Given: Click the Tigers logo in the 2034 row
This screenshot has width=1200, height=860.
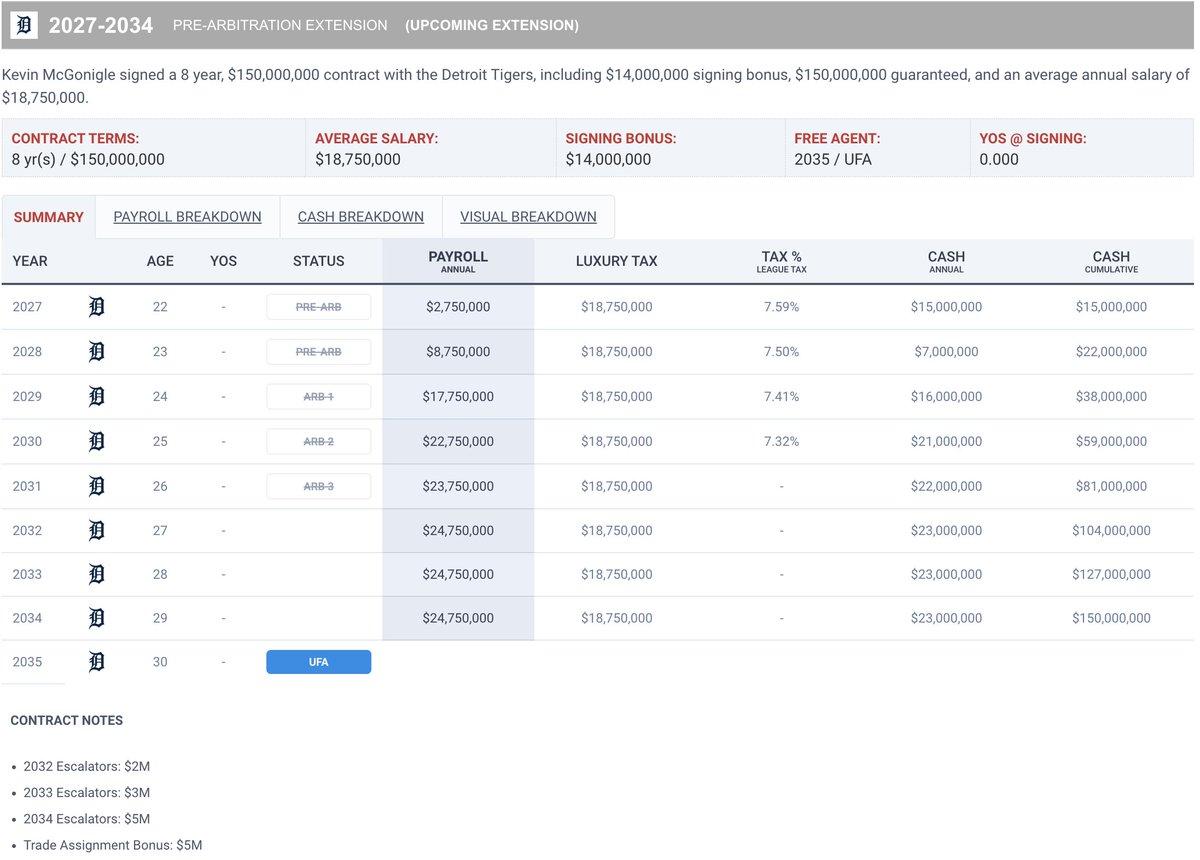Looking at the screenshot, I should point(96,618).
